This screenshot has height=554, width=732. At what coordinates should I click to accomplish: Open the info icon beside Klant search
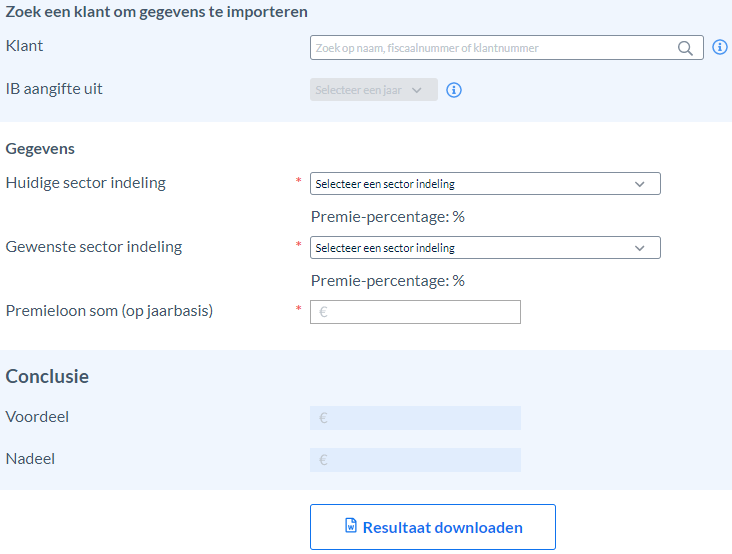pyautogui.click(x=719, y=47)
